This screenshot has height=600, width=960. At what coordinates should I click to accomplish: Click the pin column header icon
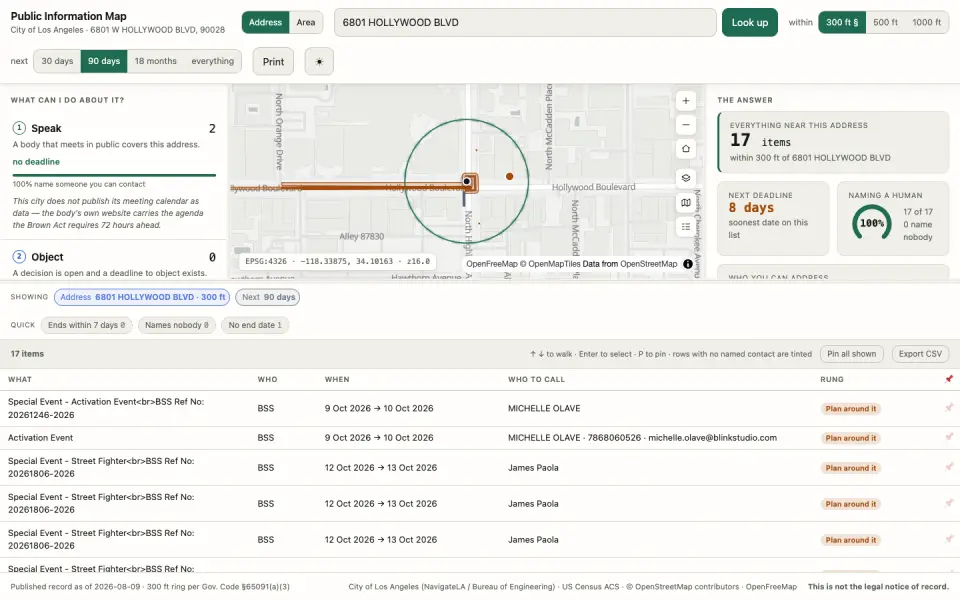point(948,379)
